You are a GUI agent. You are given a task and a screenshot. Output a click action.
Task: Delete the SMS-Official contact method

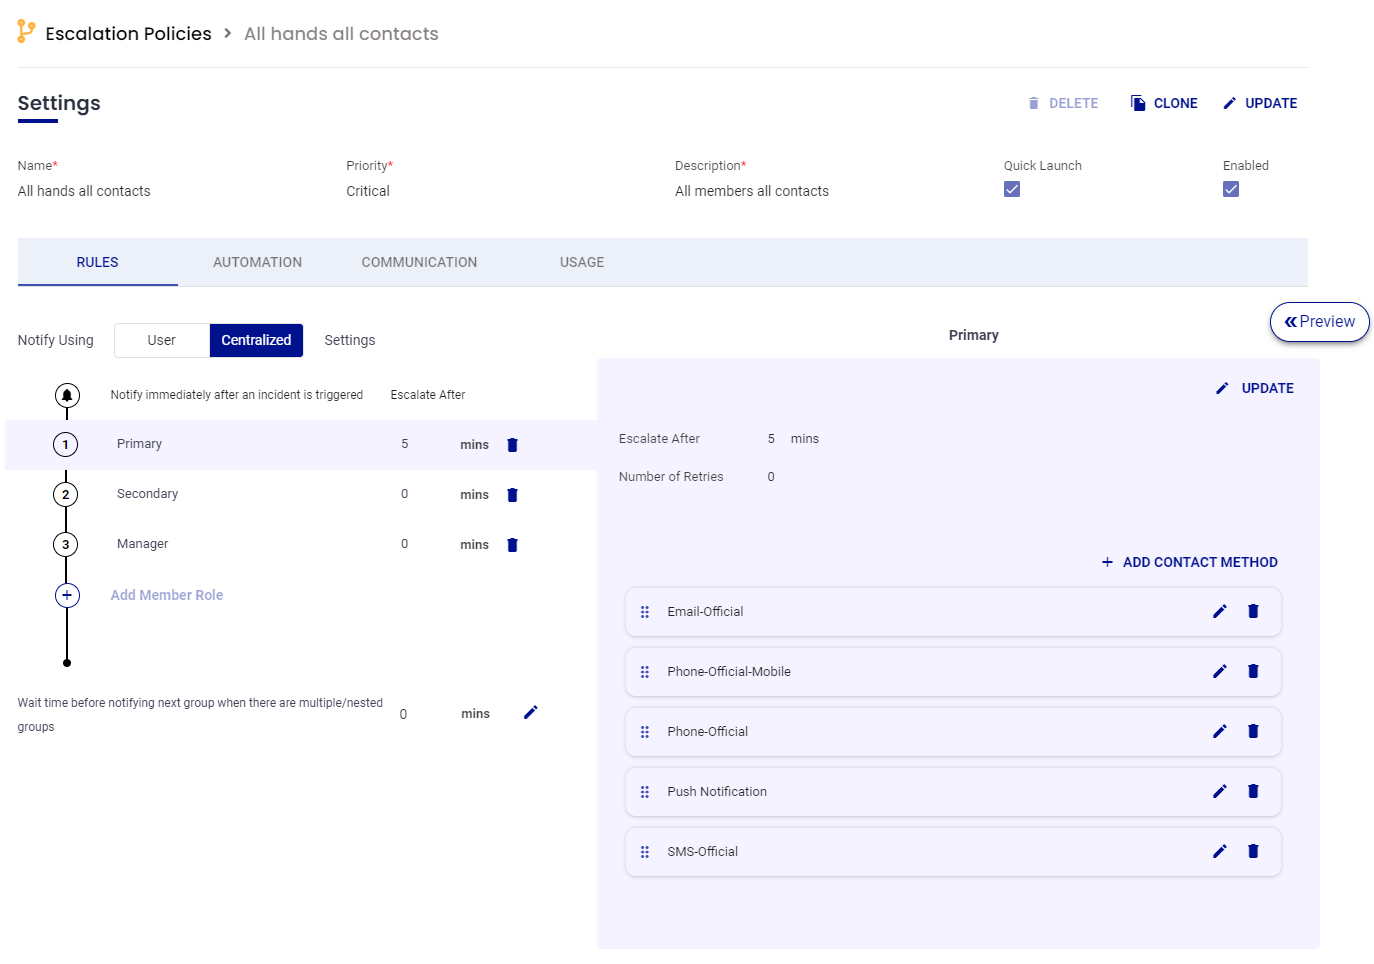coord(1253,851)
